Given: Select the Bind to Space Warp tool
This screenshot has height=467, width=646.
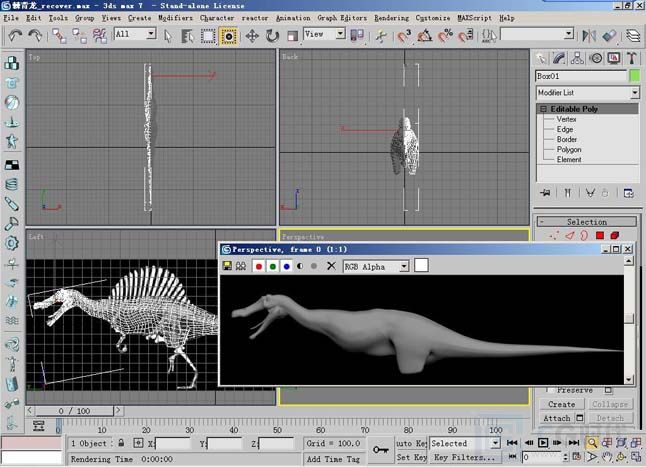Looking at the screenshot, I should click(100, 36).
